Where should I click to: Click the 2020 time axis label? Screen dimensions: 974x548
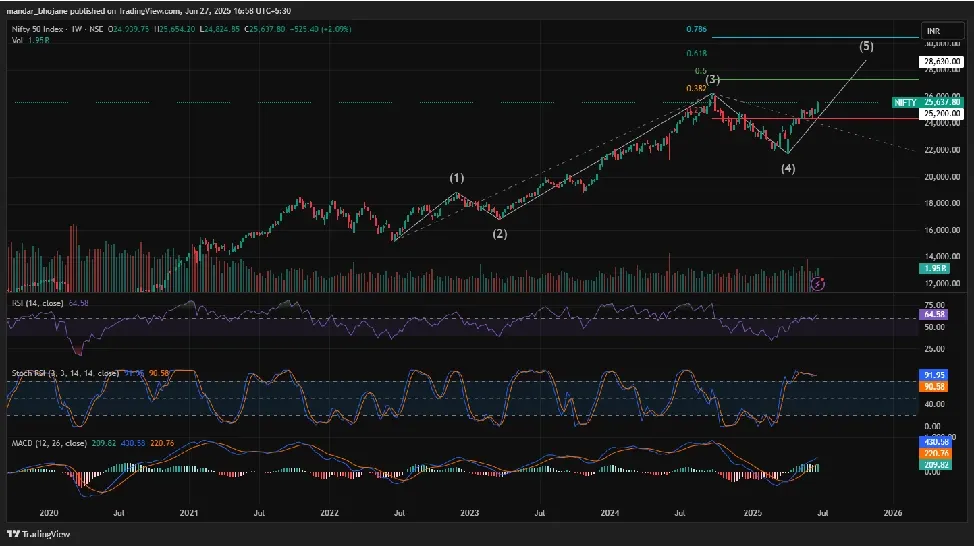[x=48, y=513]
